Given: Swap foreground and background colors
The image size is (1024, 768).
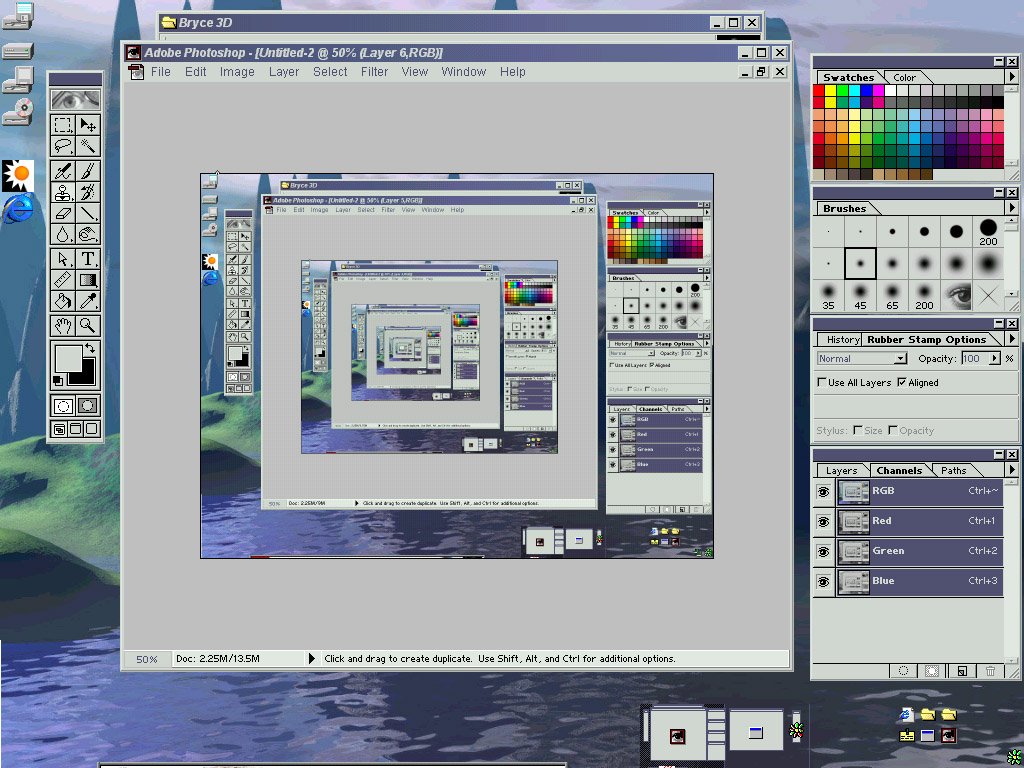Looking at the screenshot, I should pyautogui.click(x=90, y=349).
